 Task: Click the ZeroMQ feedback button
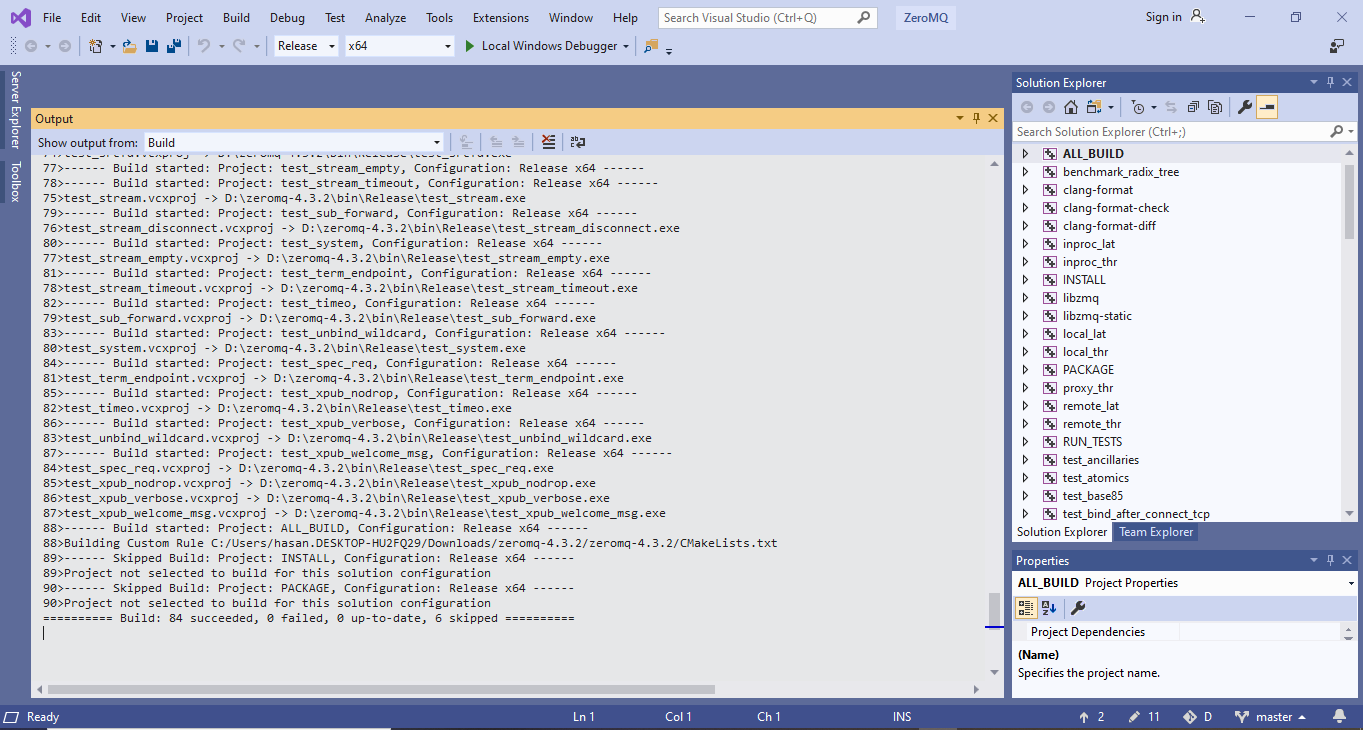[925, 17]
